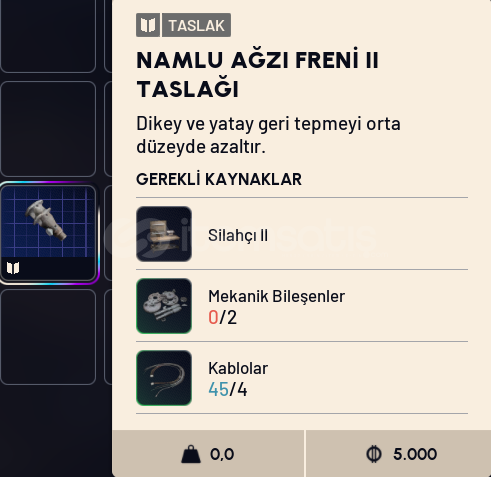Screen dimensions: 491x477
Task: Click the NAMLU AĞZI FRENİ II TASLAĞI title
Action: tap(257, 75)
